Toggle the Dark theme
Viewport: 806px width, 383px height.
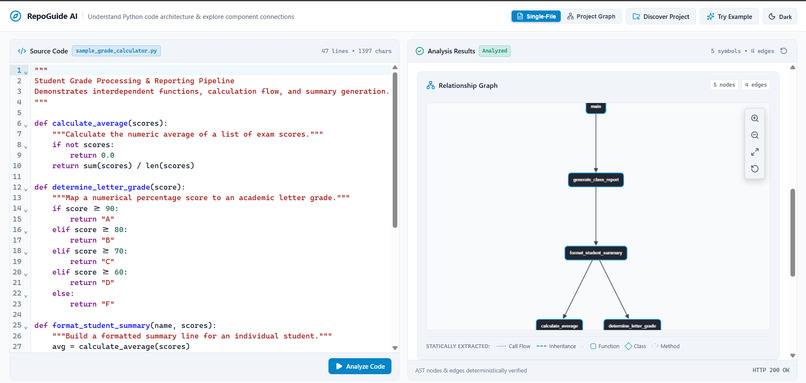780,16
